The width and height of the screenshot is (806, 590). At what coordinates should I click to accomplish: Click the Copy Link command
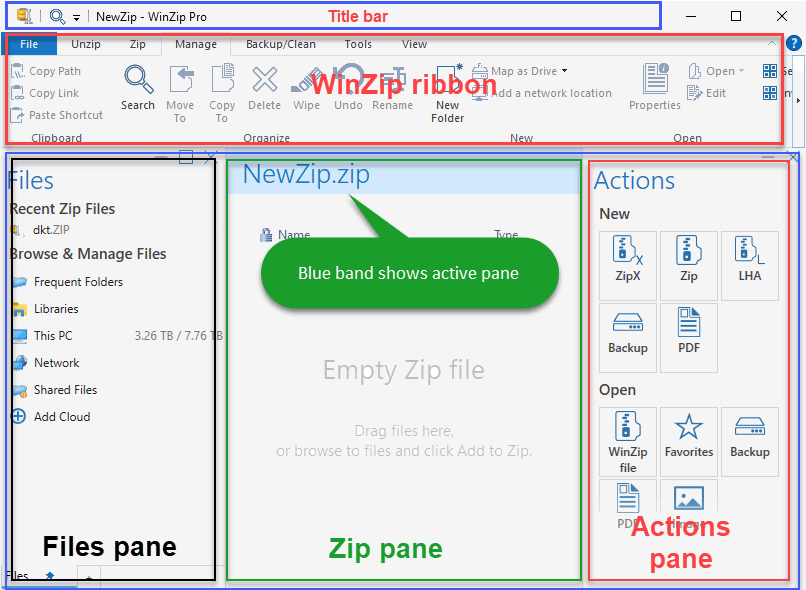45,93
